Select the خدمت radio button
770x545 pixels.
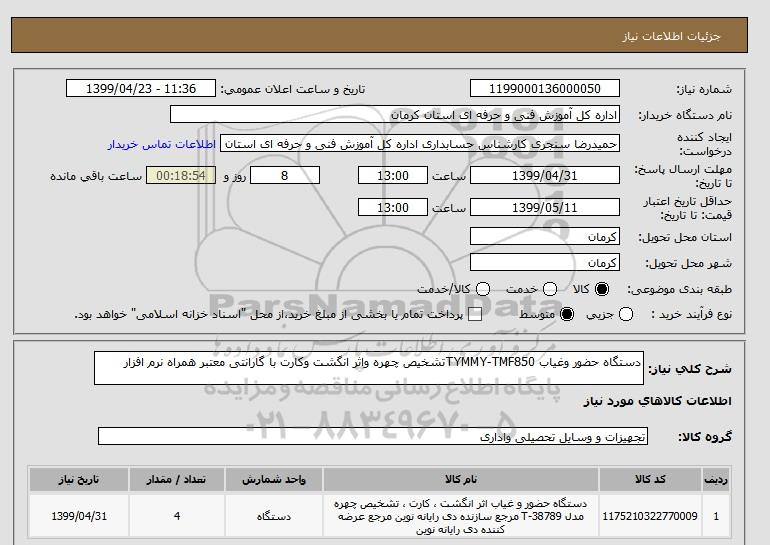click(550, 289)
